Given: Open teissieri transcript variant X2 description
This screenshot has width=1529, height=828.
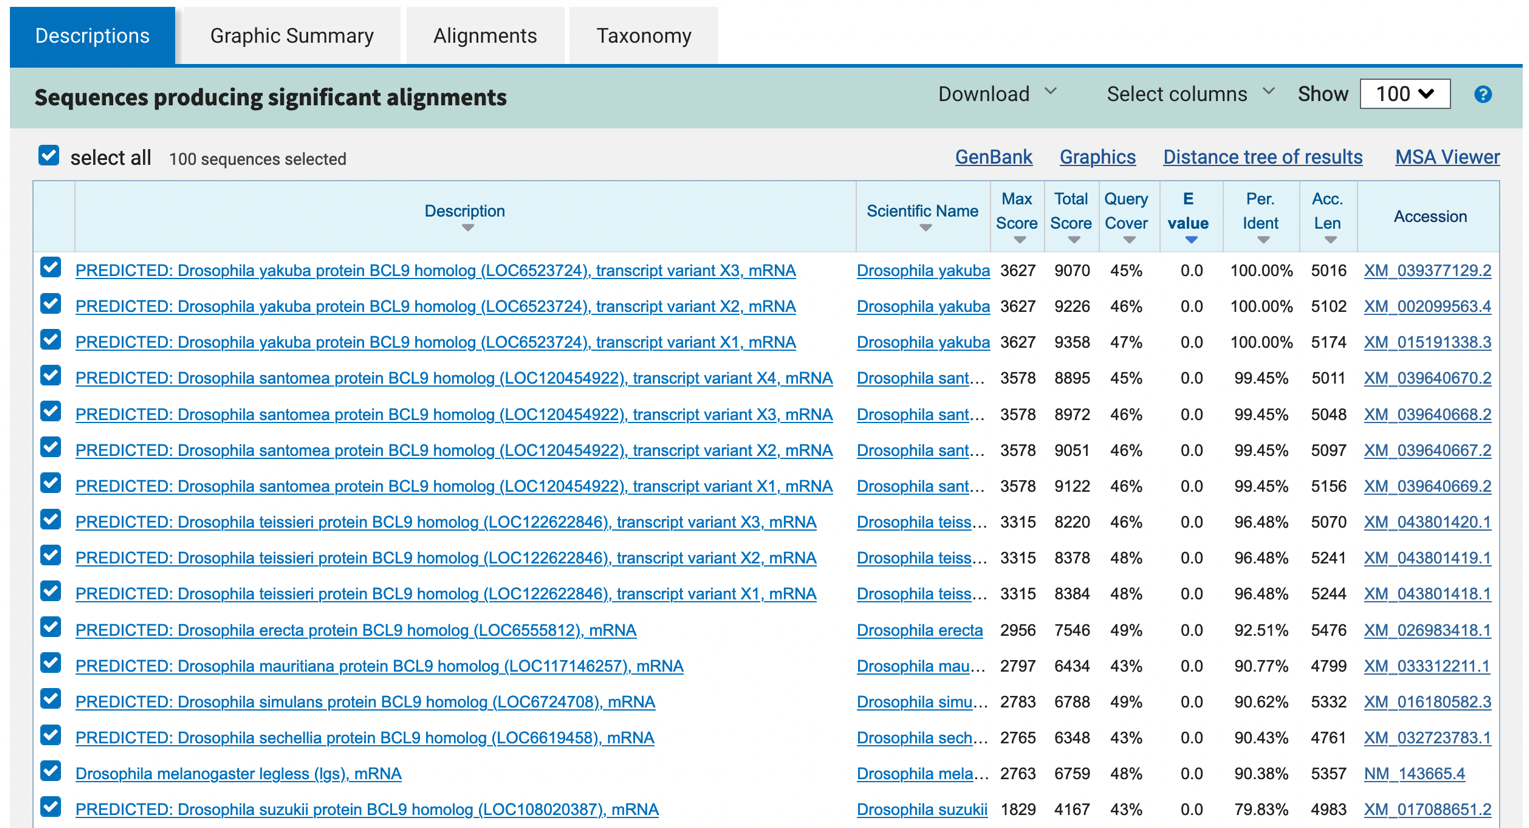Looking at the screenshot, I should (x=446, y=558).
